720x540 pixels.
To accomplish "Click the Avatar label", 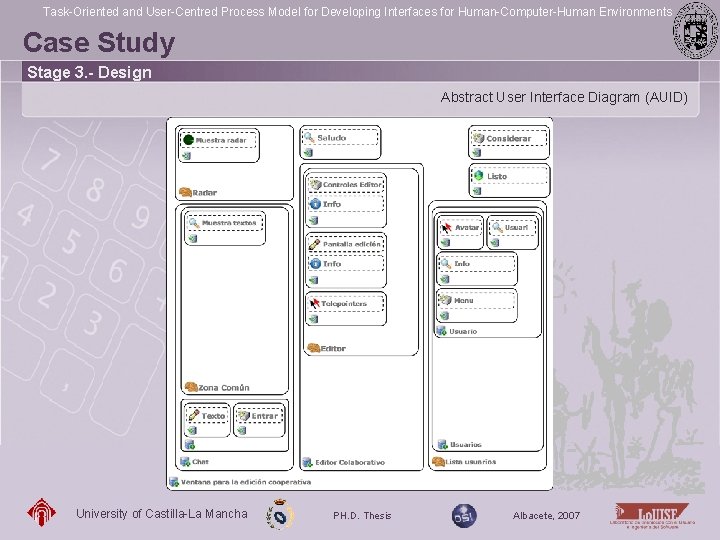I will pos(467,227).
